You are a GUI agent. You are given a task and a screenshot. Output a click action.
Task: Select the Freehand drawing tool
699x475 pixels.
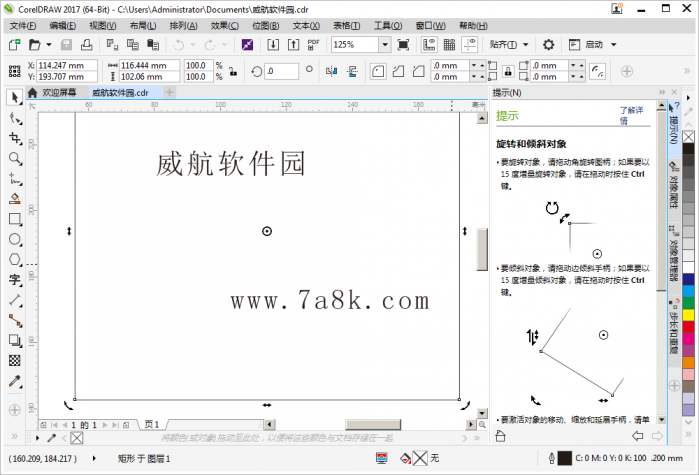[15, 179]
